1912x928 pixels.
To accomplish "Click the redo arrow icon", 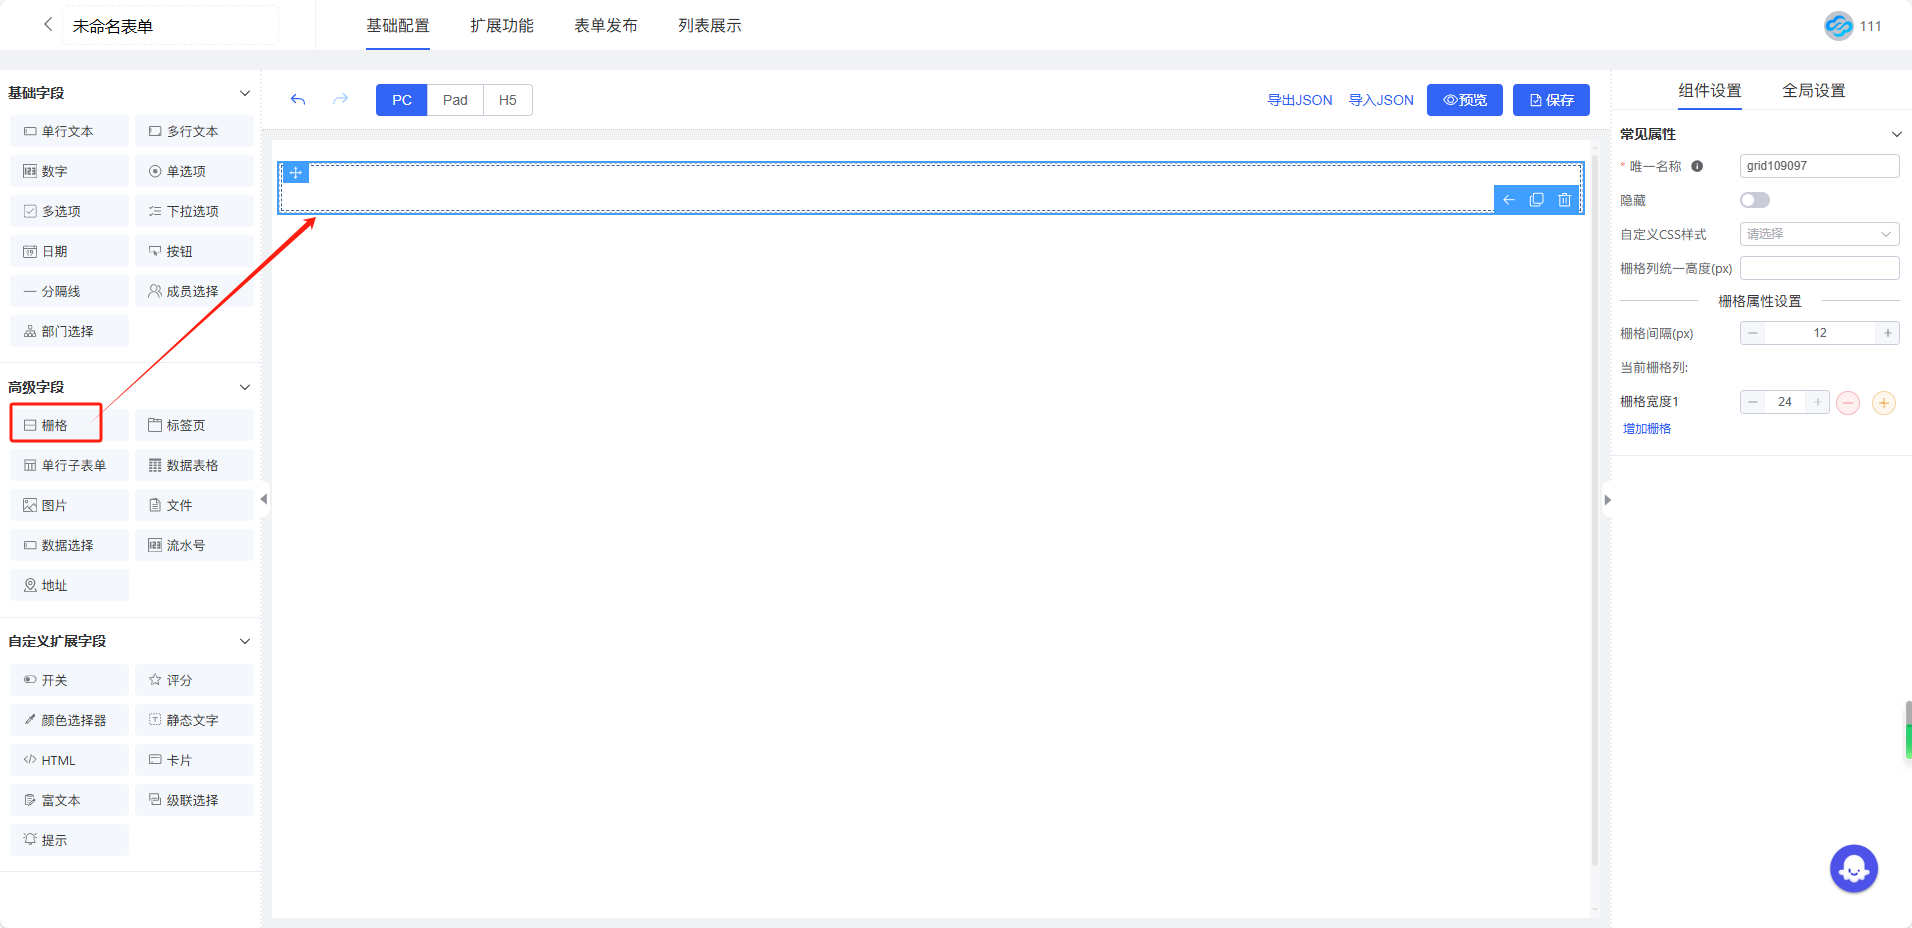I will pyautogui.click(x=341, y=100).
